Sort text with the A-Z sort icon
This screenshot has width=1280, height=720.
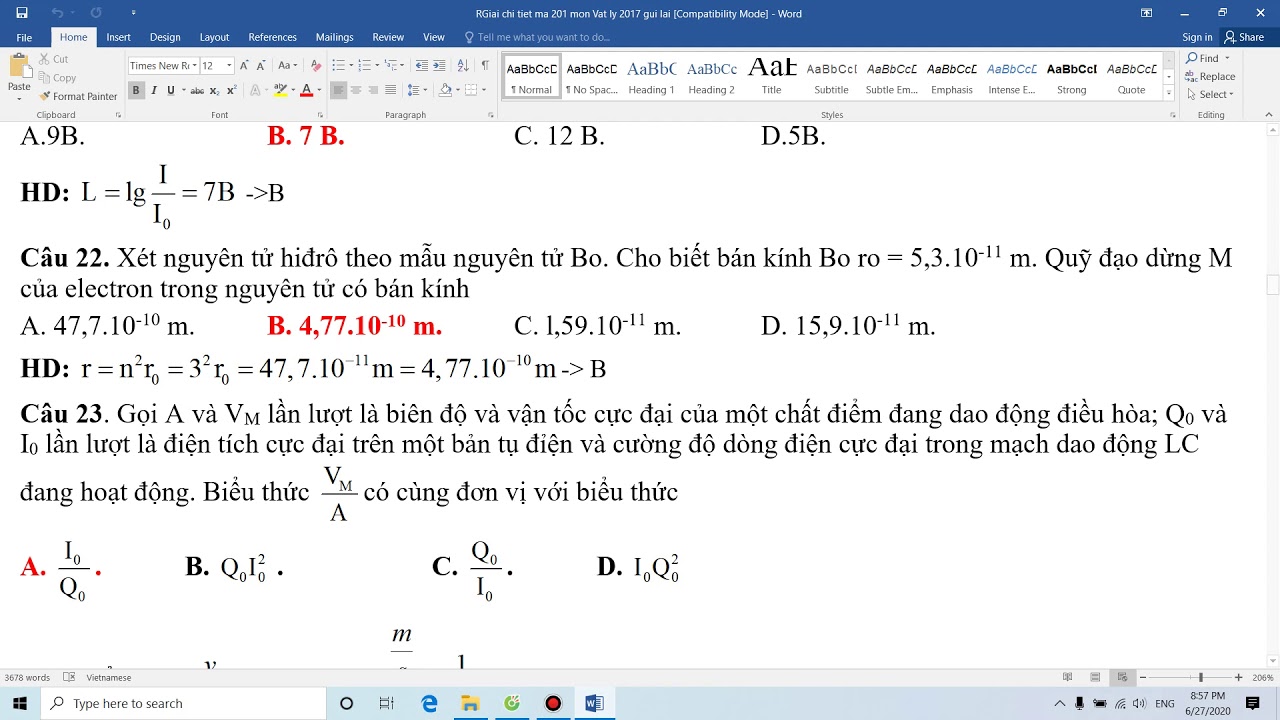click(x=462, y=65)
